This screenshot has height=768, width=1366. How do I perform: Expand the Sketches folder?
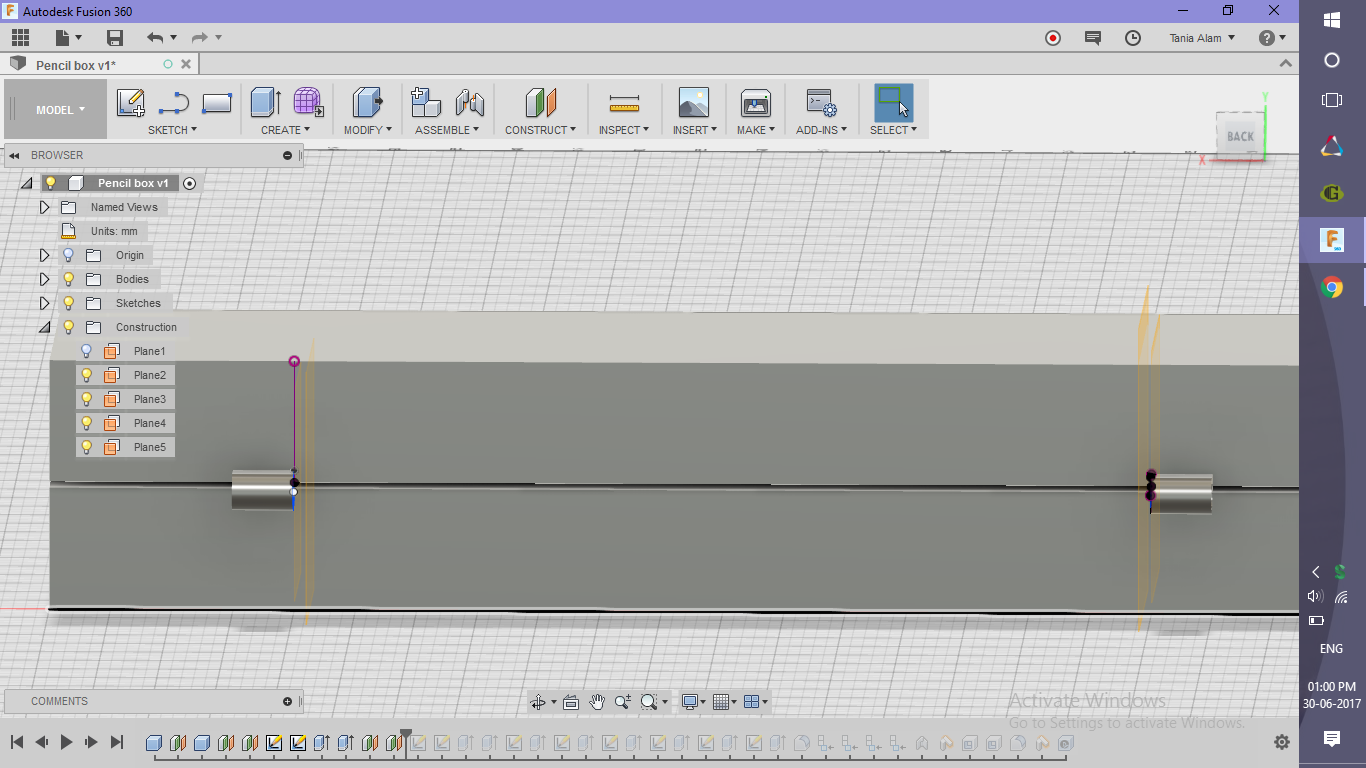44,303
